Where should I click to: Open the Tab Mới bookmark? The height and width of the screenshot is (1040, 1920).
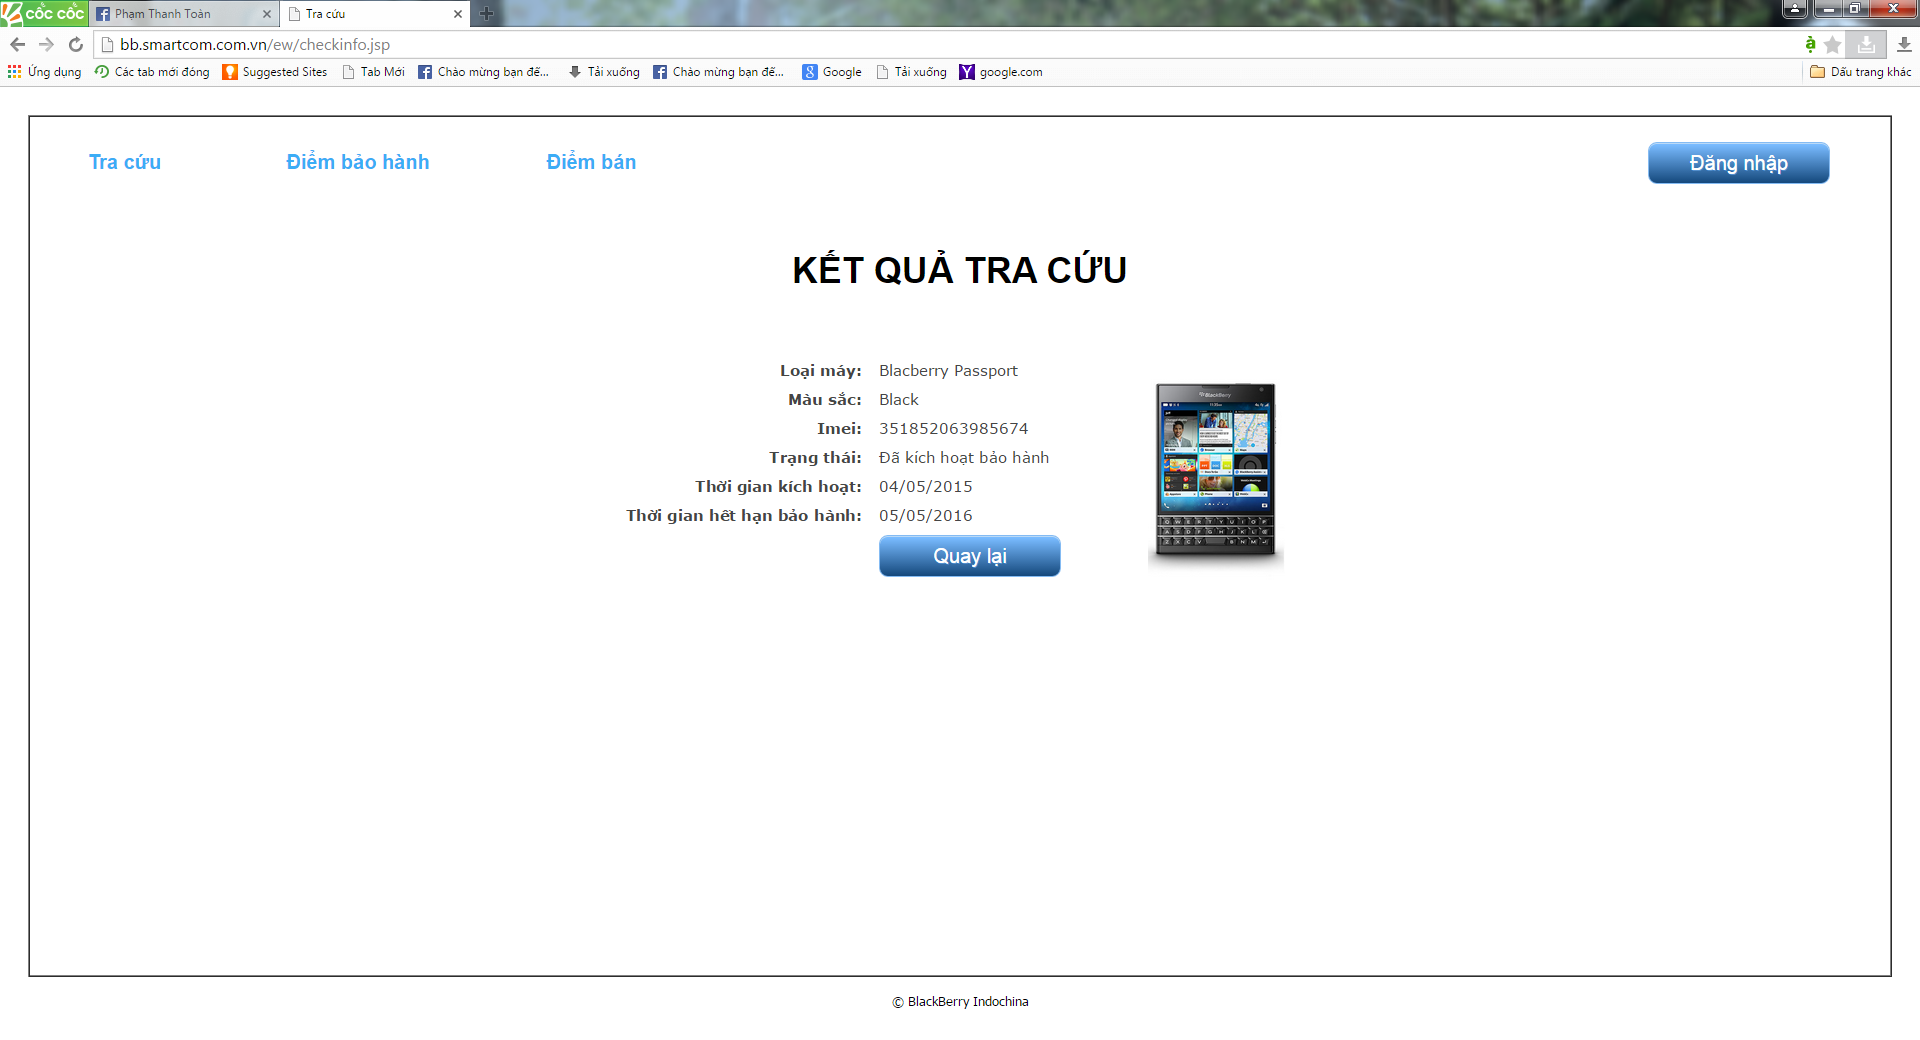pos(373,72)
